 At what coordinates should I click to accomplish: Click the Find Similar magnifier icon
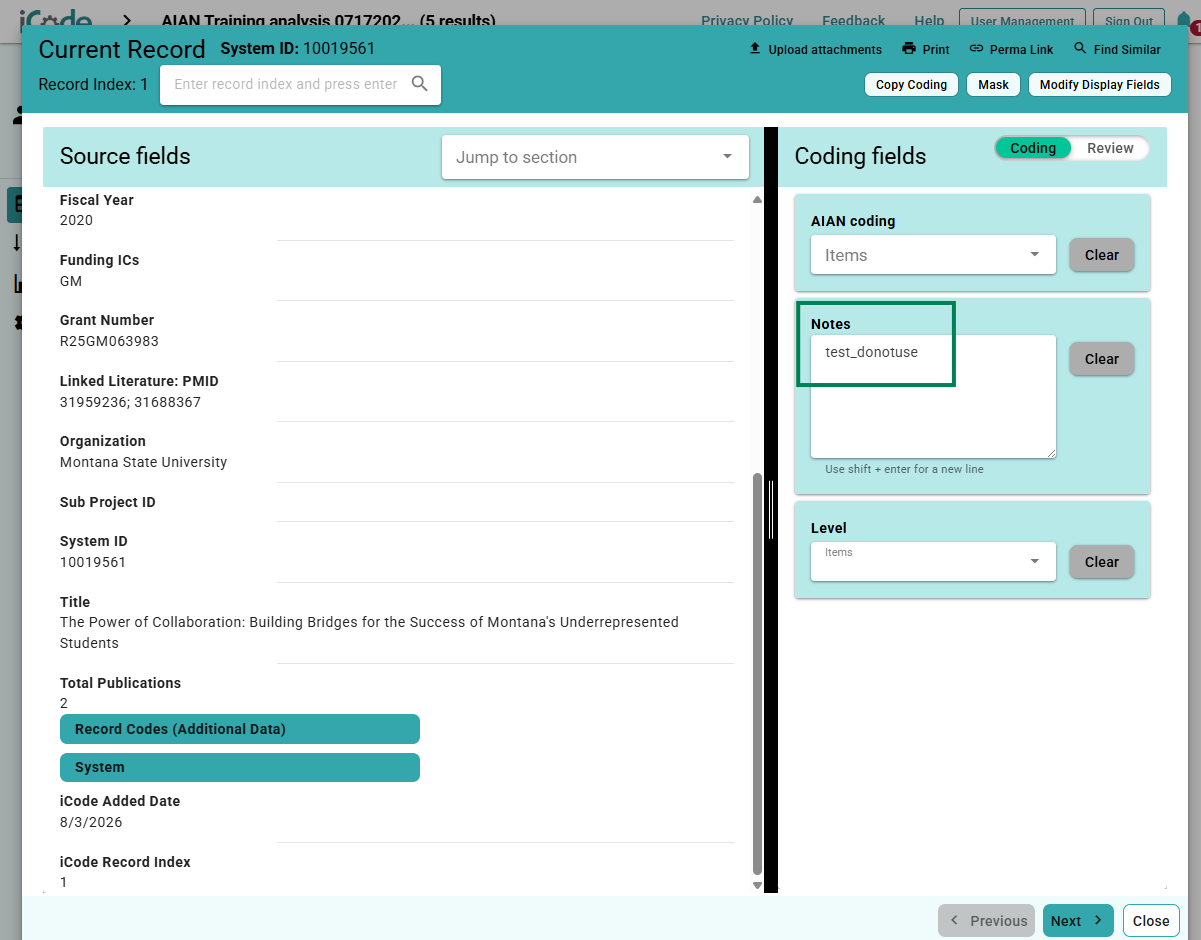coord(1080,49)
